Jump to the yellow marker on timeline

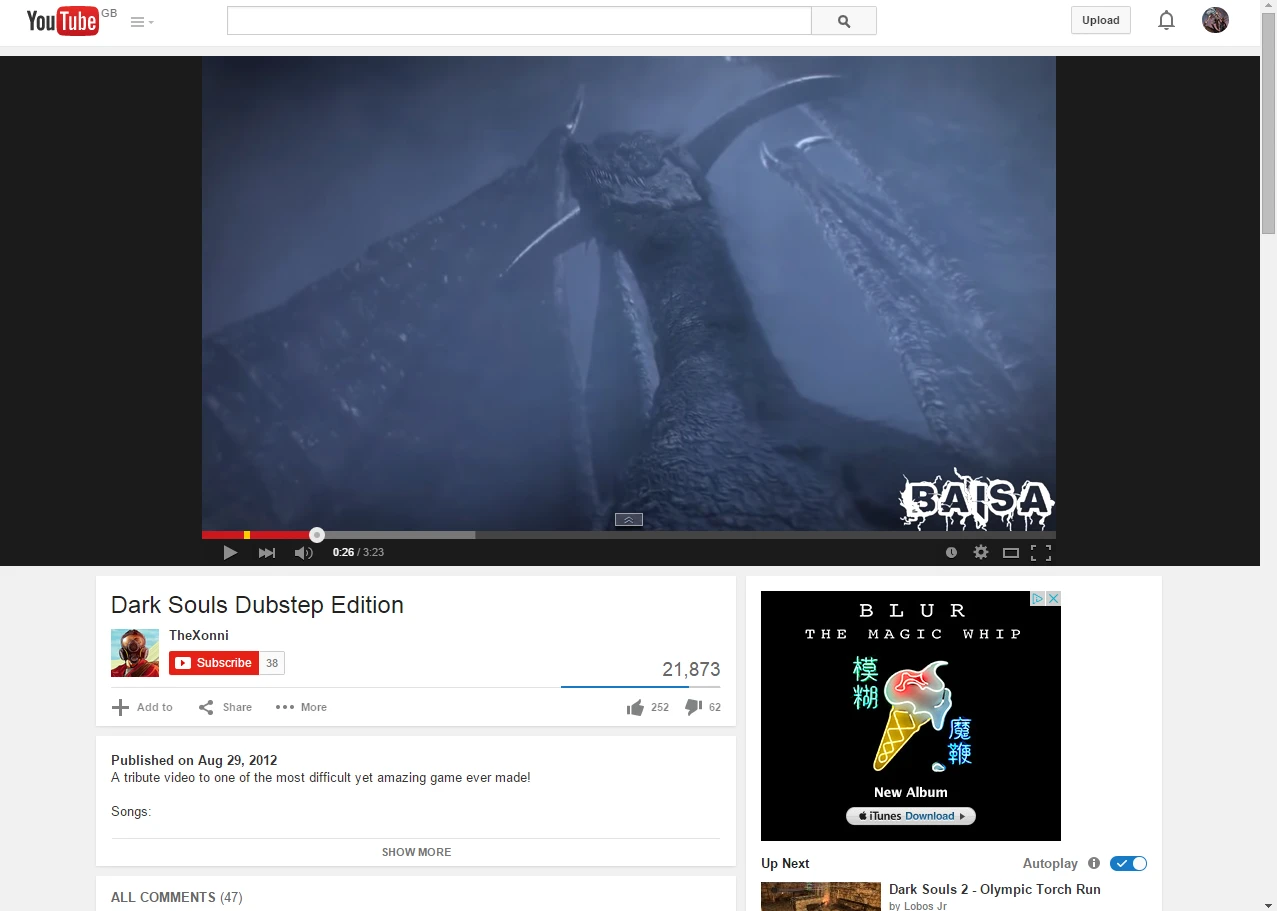tap(247, 535)
